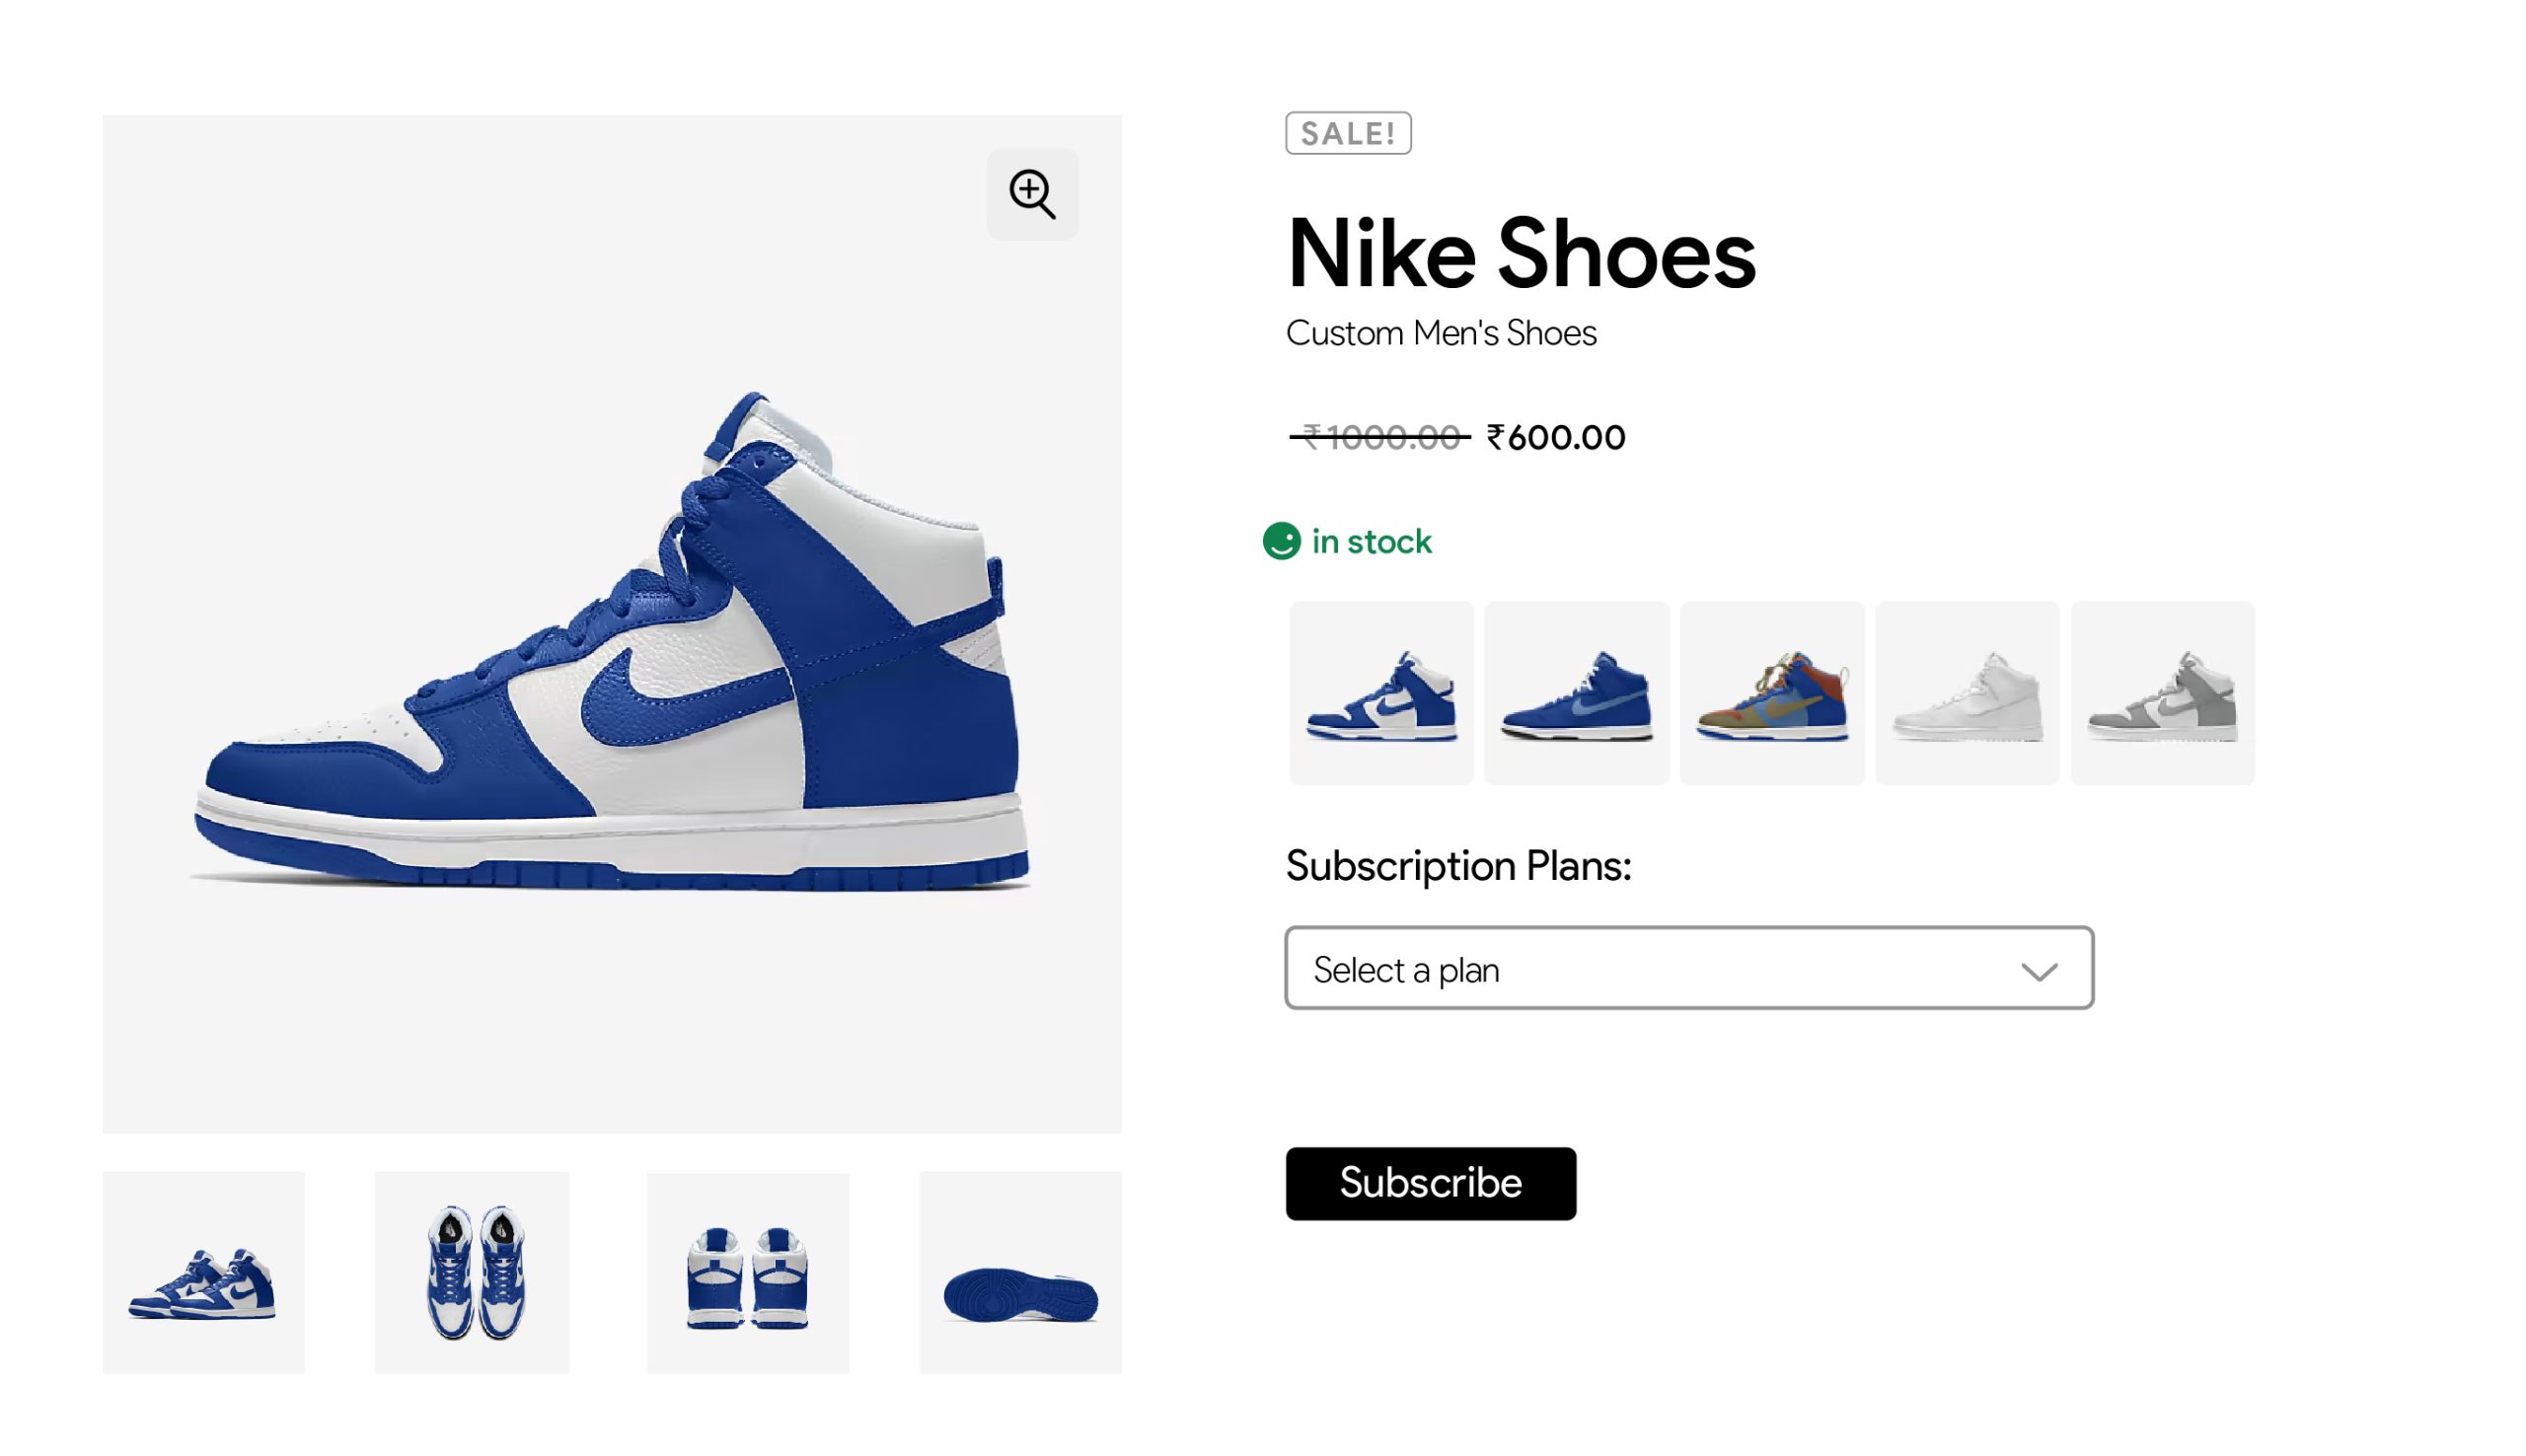Select the blue and white shoe color variant

(1381, 693)
